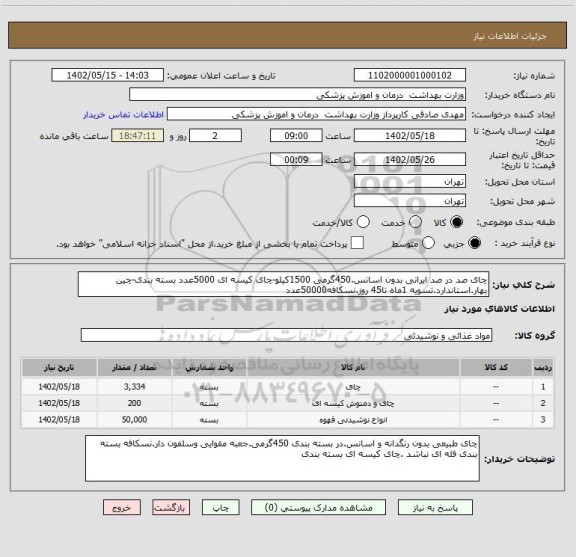
Task: Click the quantity cell 50,000
Action: 134,420
